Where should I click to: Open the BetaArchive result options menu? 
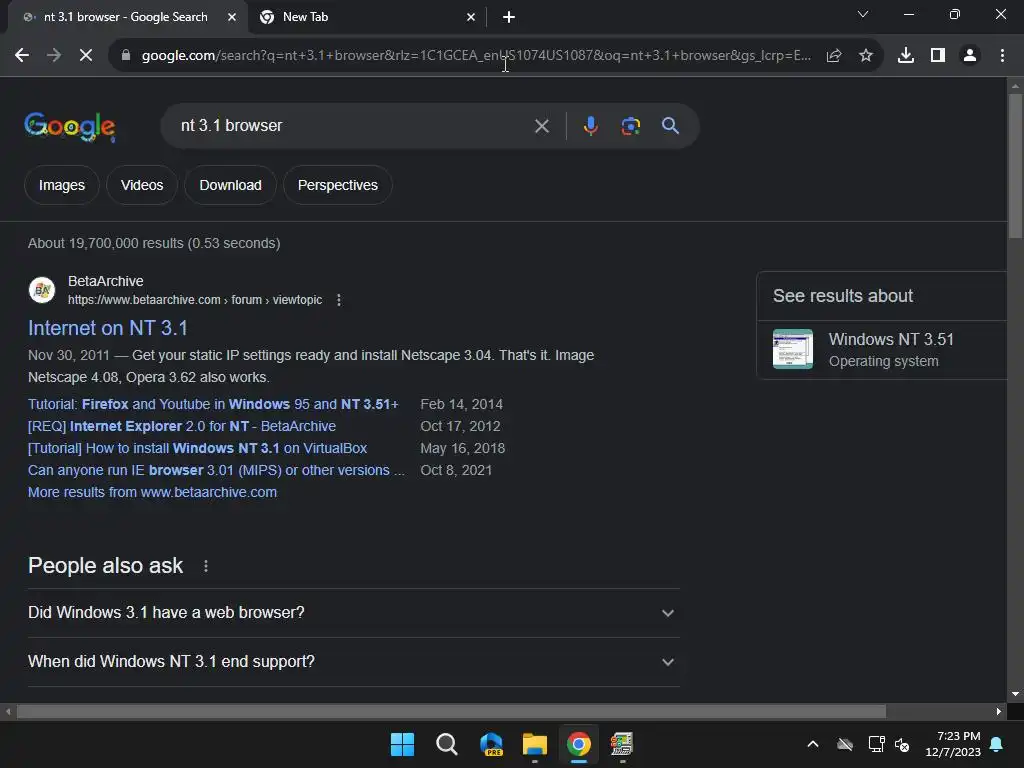click(338, 300)
